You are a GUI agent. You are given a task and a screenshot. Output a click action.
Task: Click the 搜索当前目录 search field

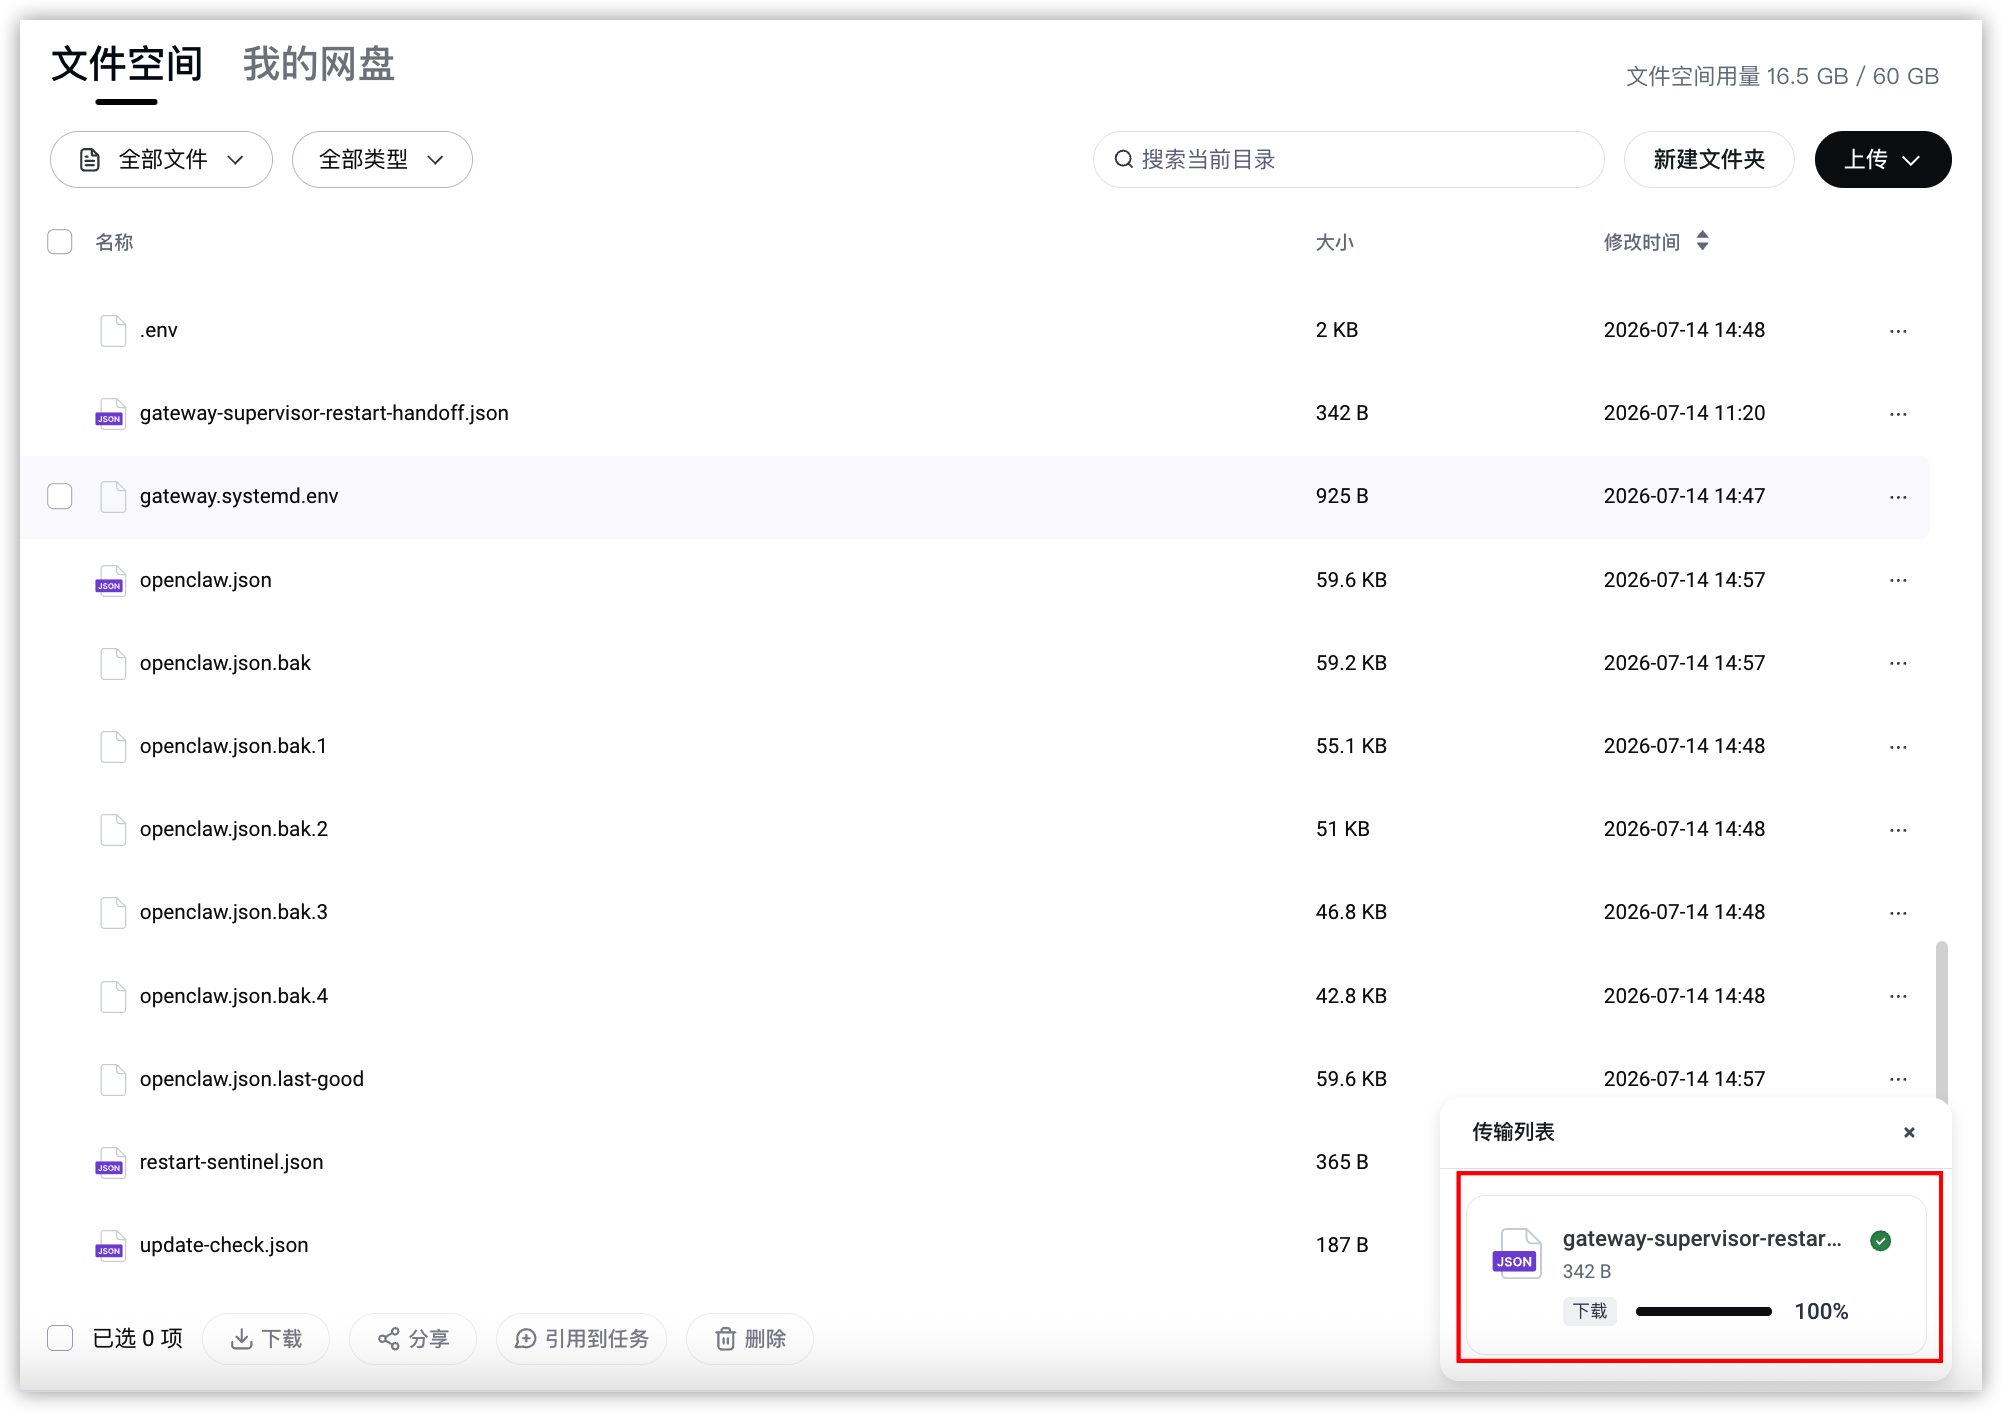pos(1348,160)
